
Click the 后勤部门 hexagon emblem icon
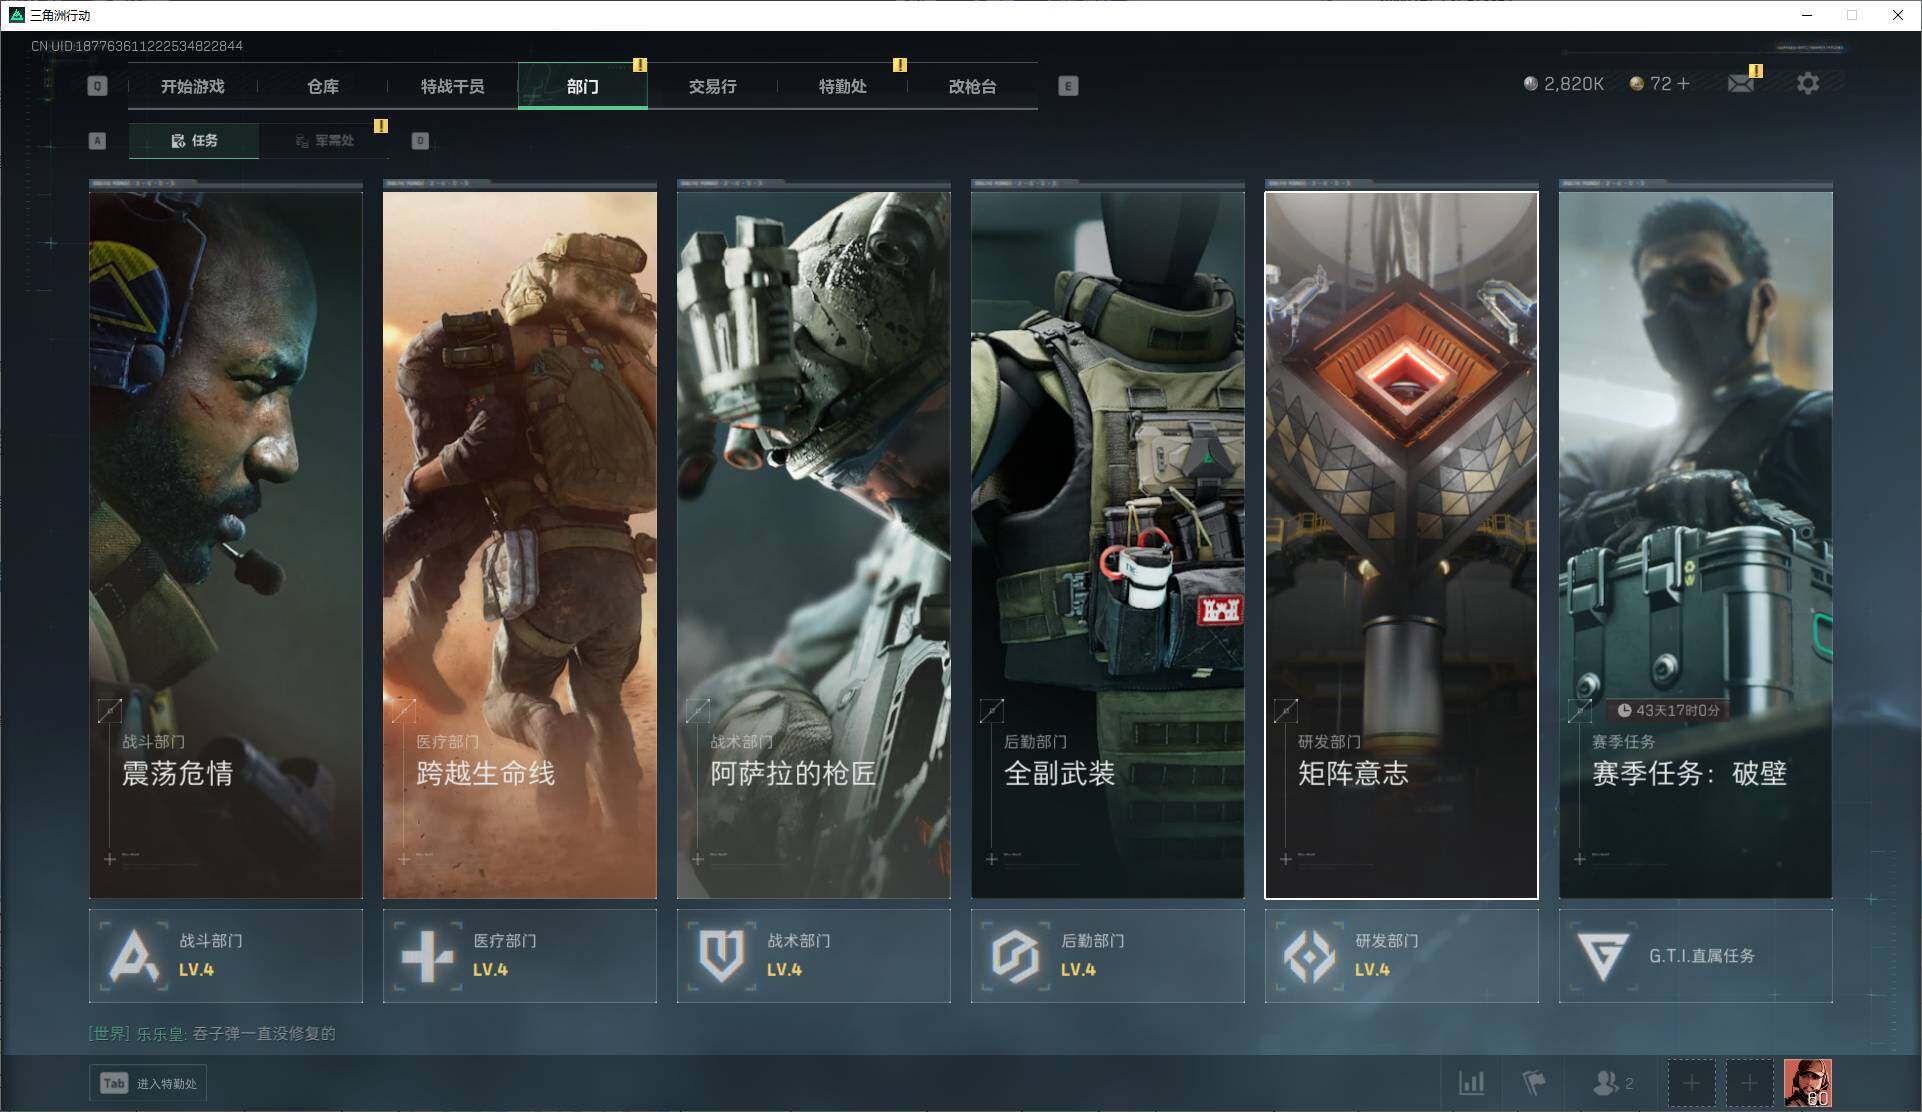coord(1015,956)
